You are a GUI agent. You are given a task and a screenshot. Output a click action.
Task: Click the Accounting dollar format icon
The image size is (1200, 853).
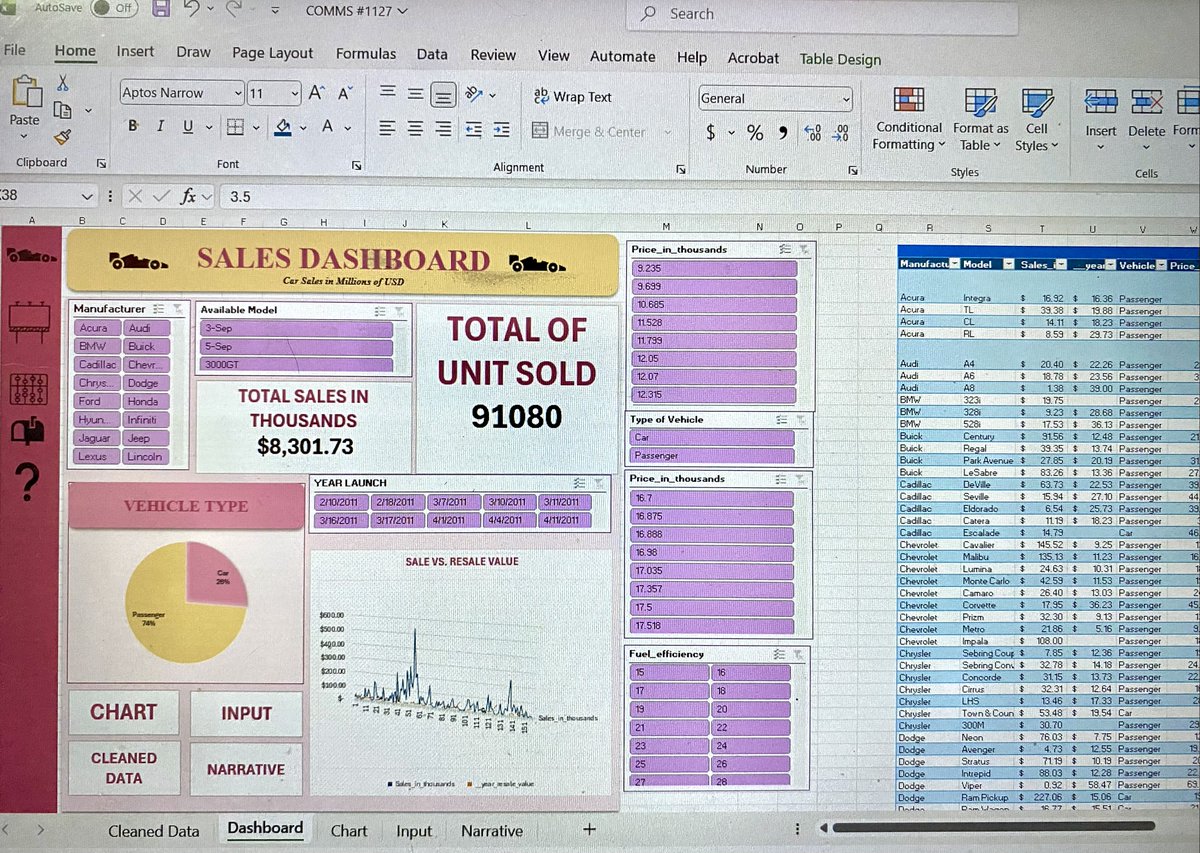point(710,132)
